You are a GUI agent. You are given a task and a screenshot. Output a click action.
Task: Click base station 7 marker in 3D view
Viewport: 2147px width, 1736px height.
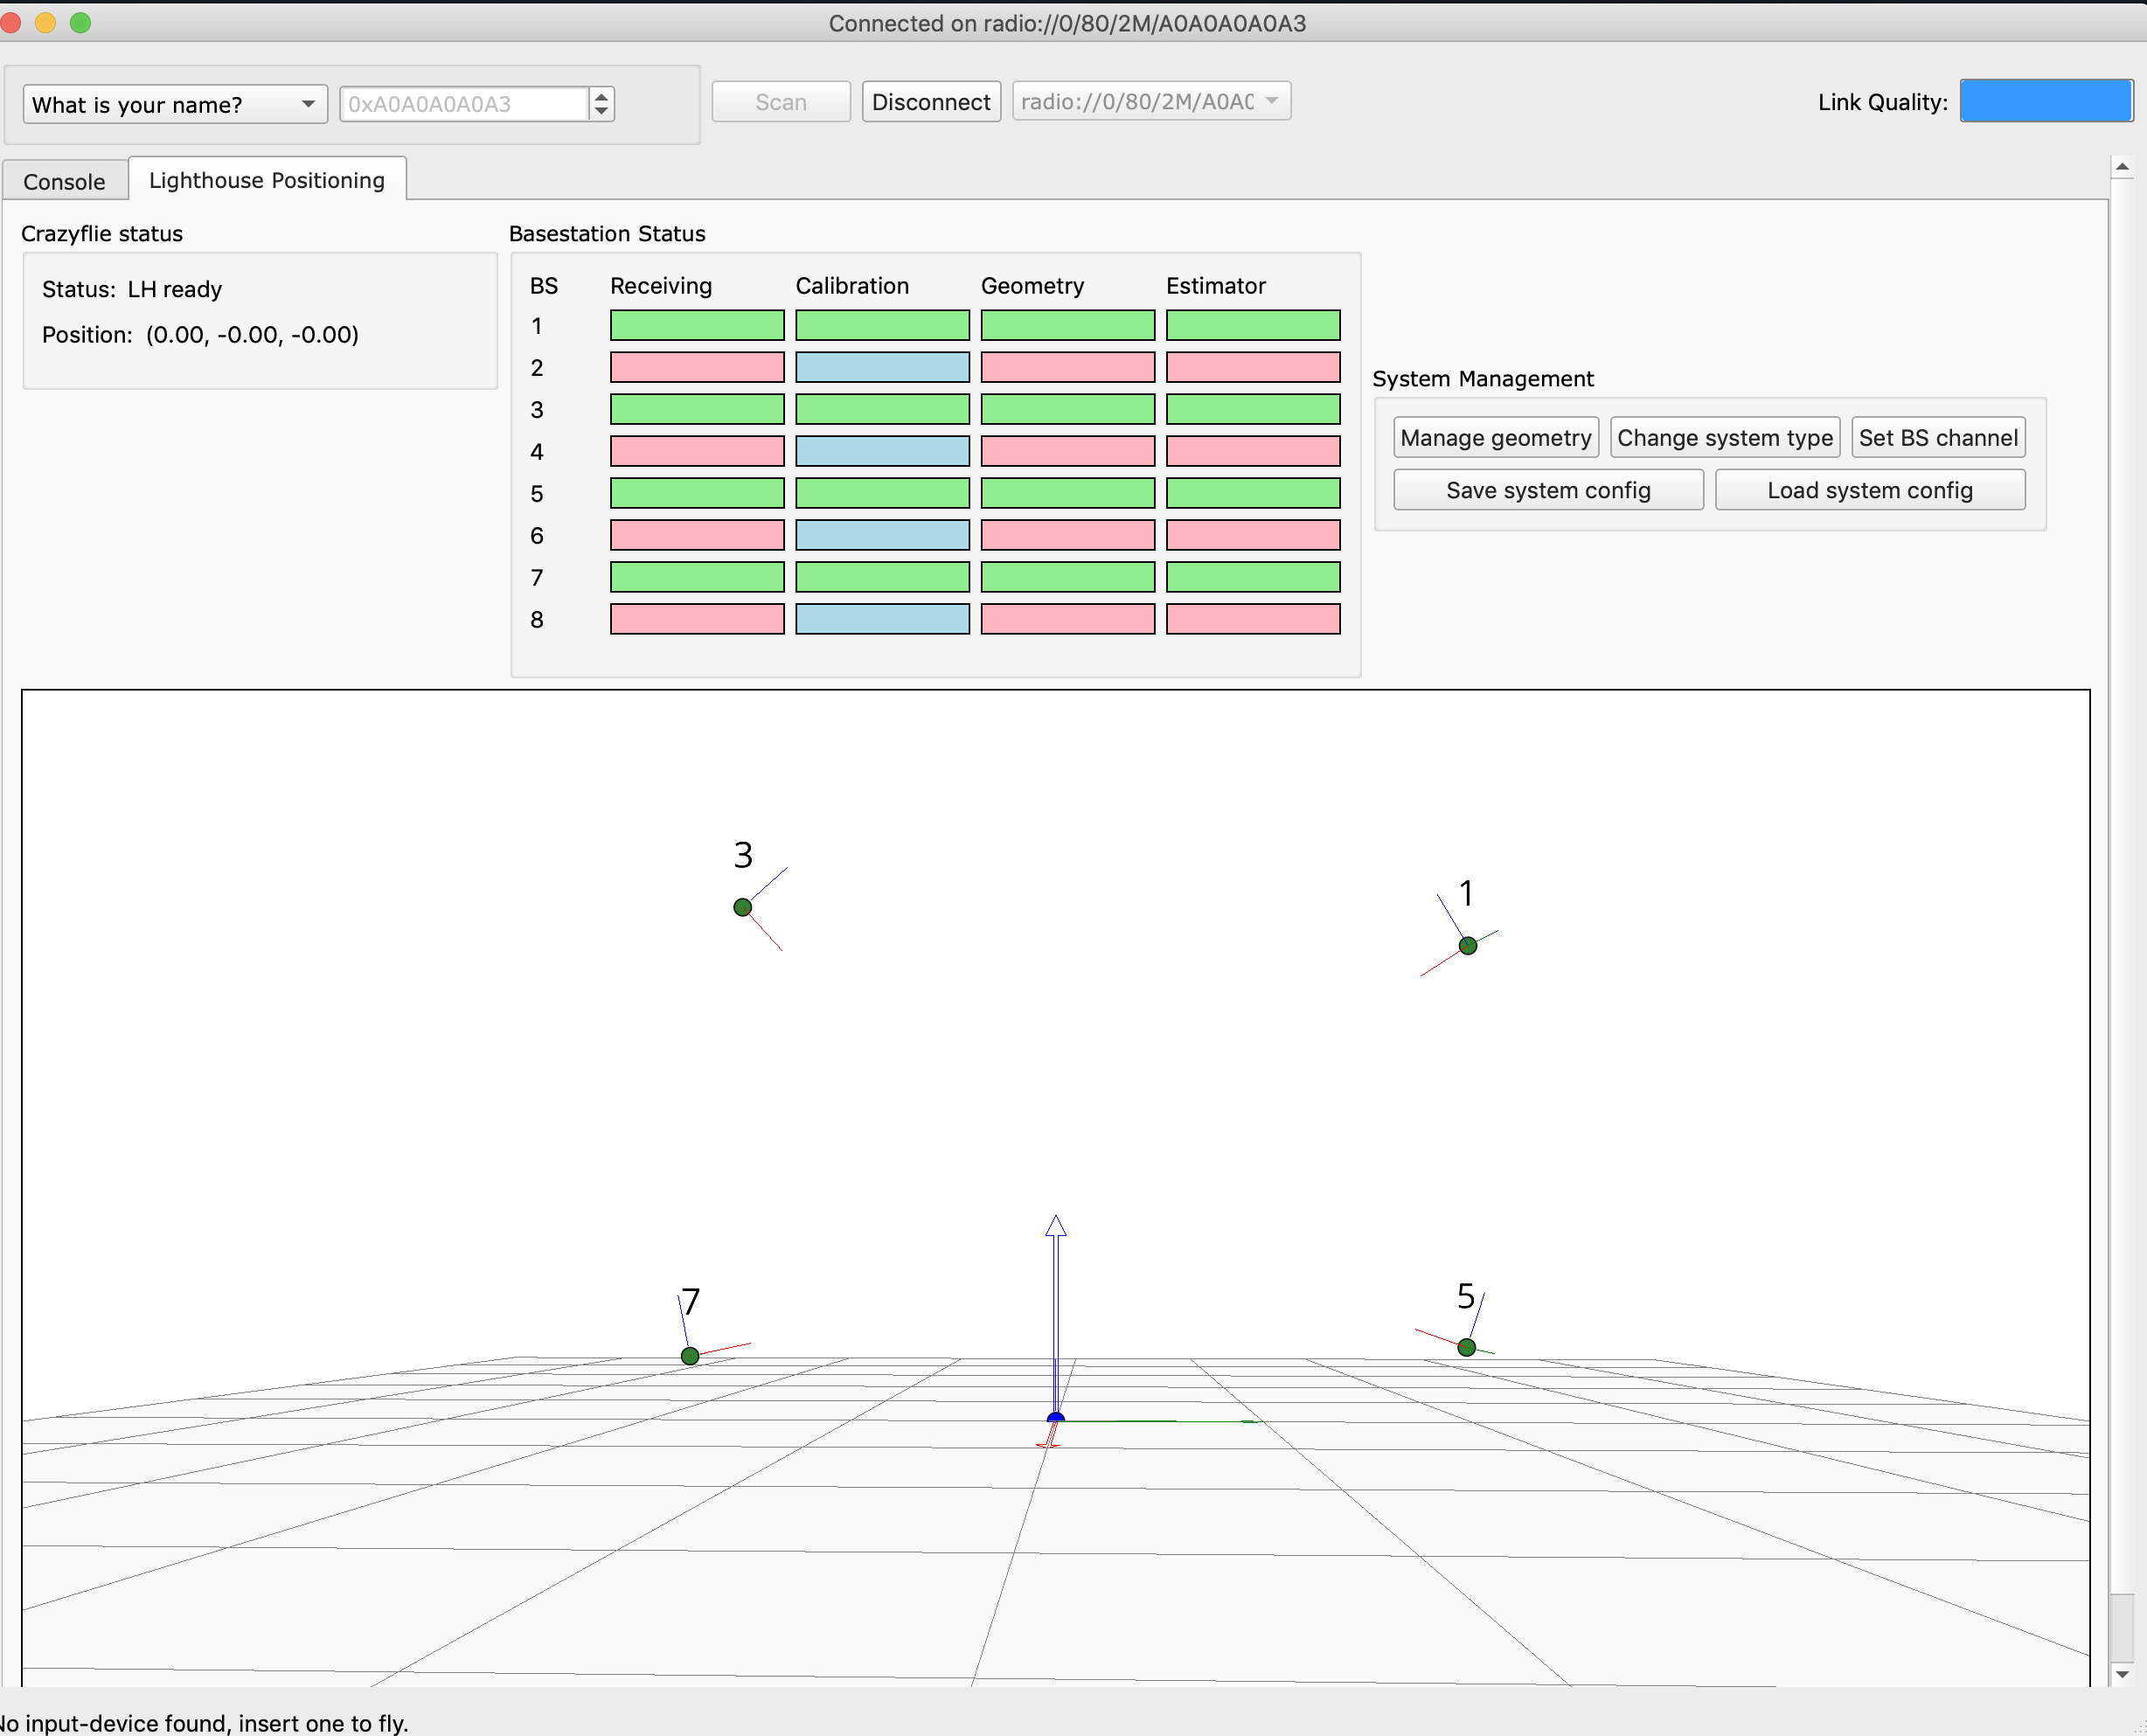coord(690,1355)
